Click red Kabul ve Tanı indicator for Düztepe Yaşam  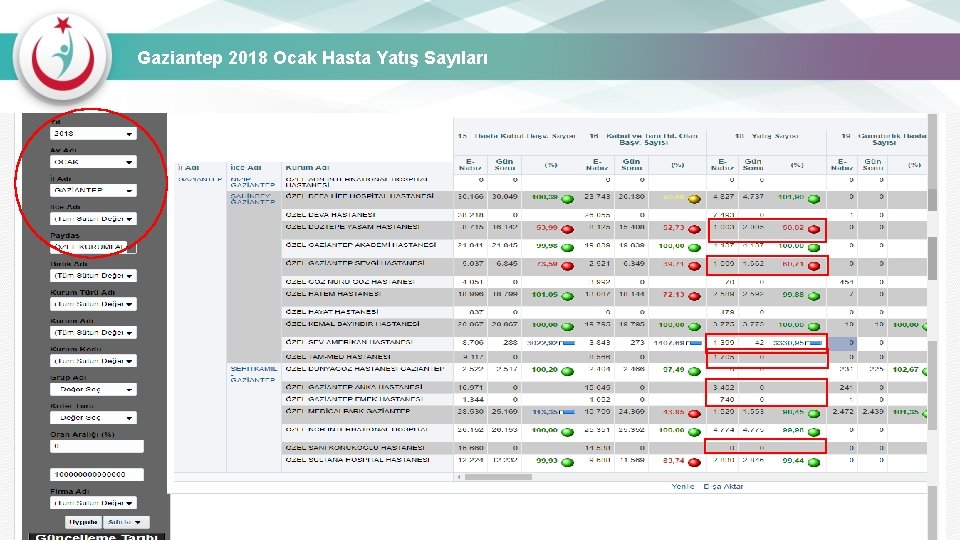[694, 229]
